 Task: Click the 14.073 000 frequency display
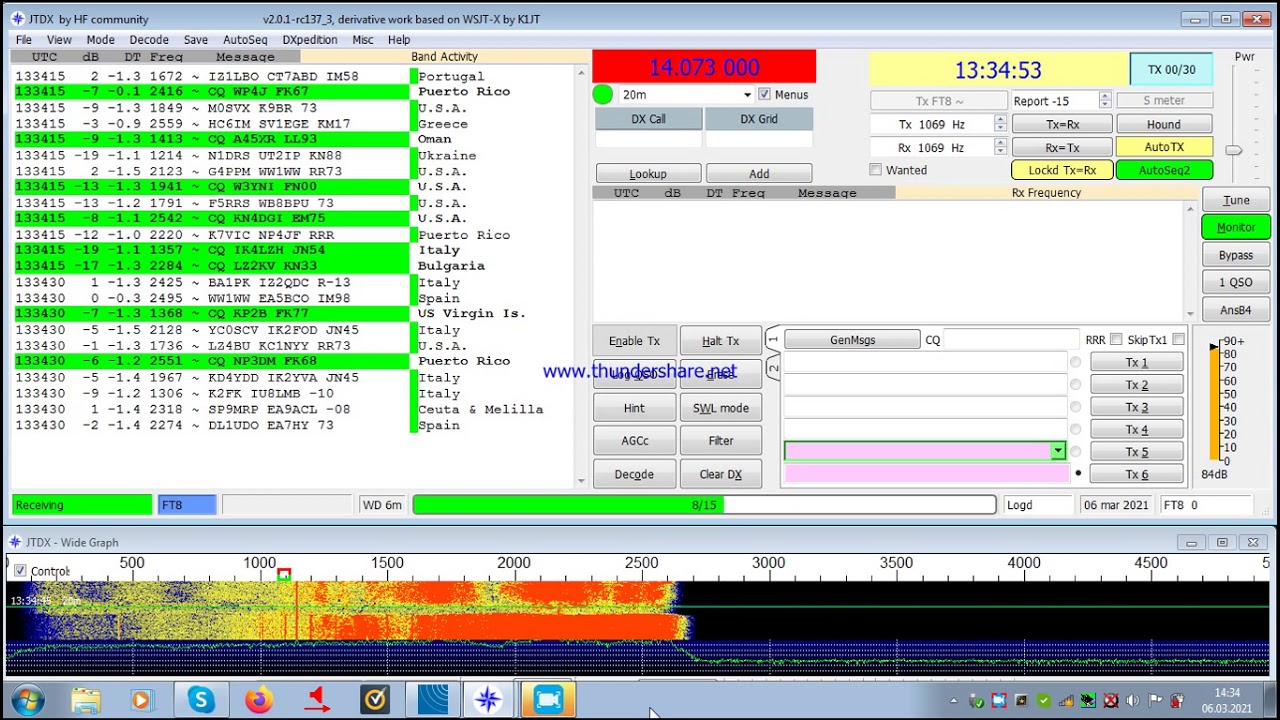tap(704, 67)
